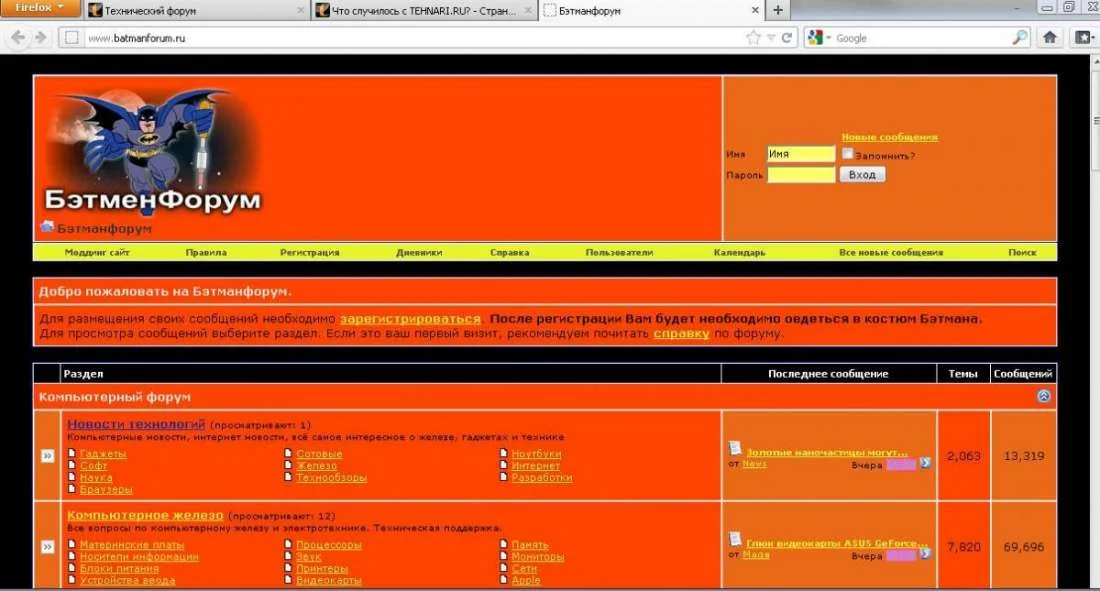Open the Пользователи menu item
Screen dimensions: 1100x591
[x=619, y=252]
